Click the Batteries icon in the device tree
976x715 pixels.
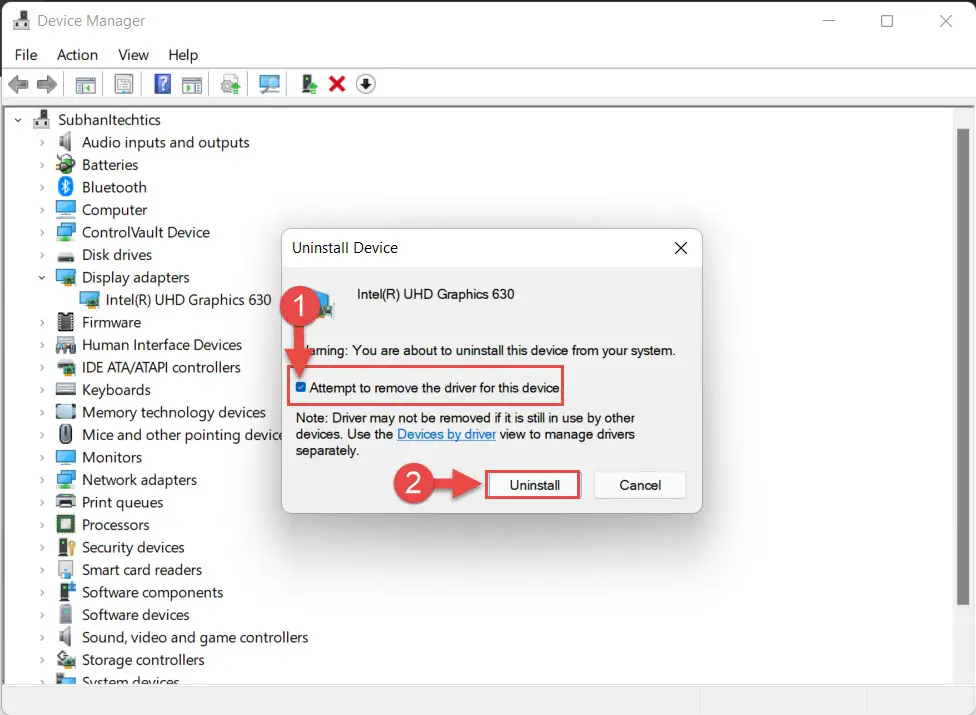(x=65, y=164)
